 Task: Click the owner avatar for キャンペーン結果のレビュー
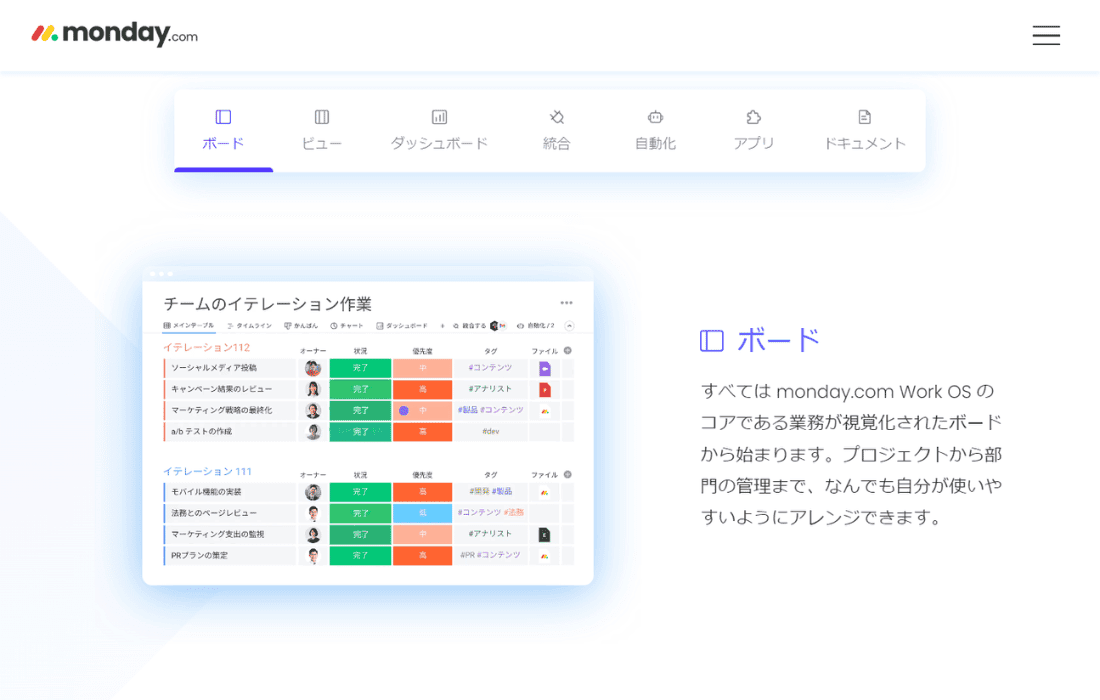coord(313,389)
